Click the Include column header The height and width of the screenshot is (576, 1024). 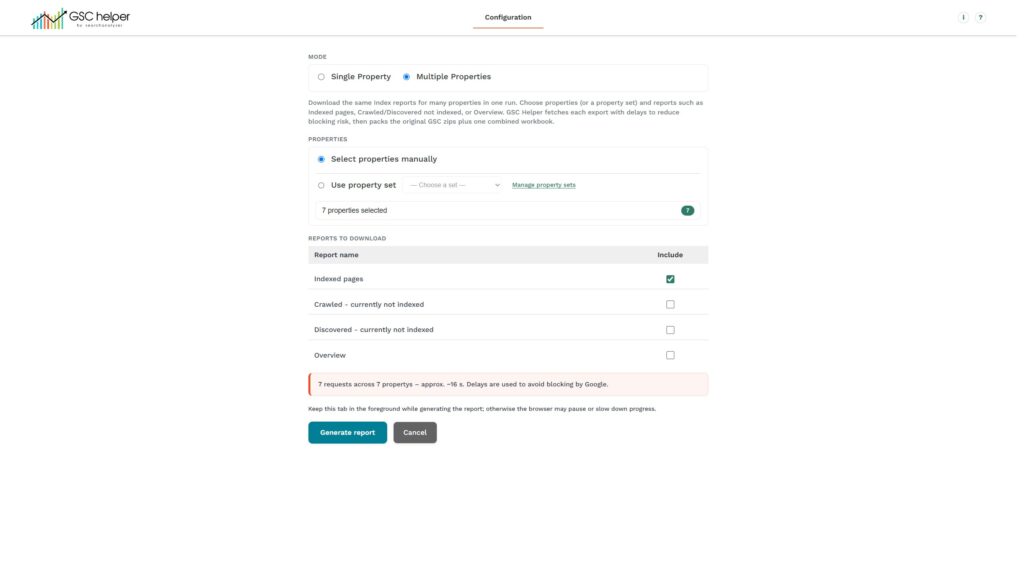[670, 255]
